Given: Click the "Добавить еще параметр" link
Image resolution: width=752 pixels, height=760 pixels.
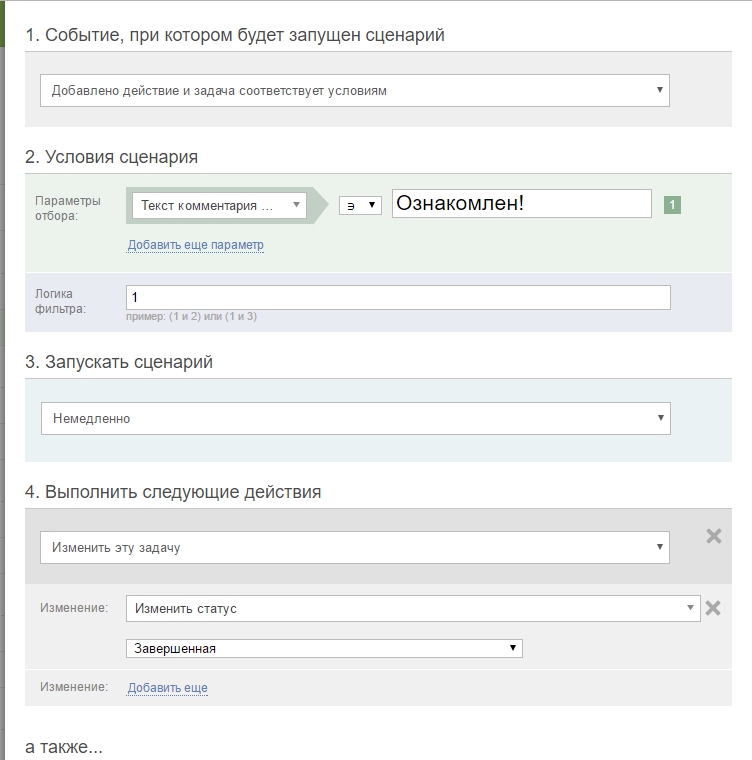Looking at the screenshot, I should tap(195, 245).
